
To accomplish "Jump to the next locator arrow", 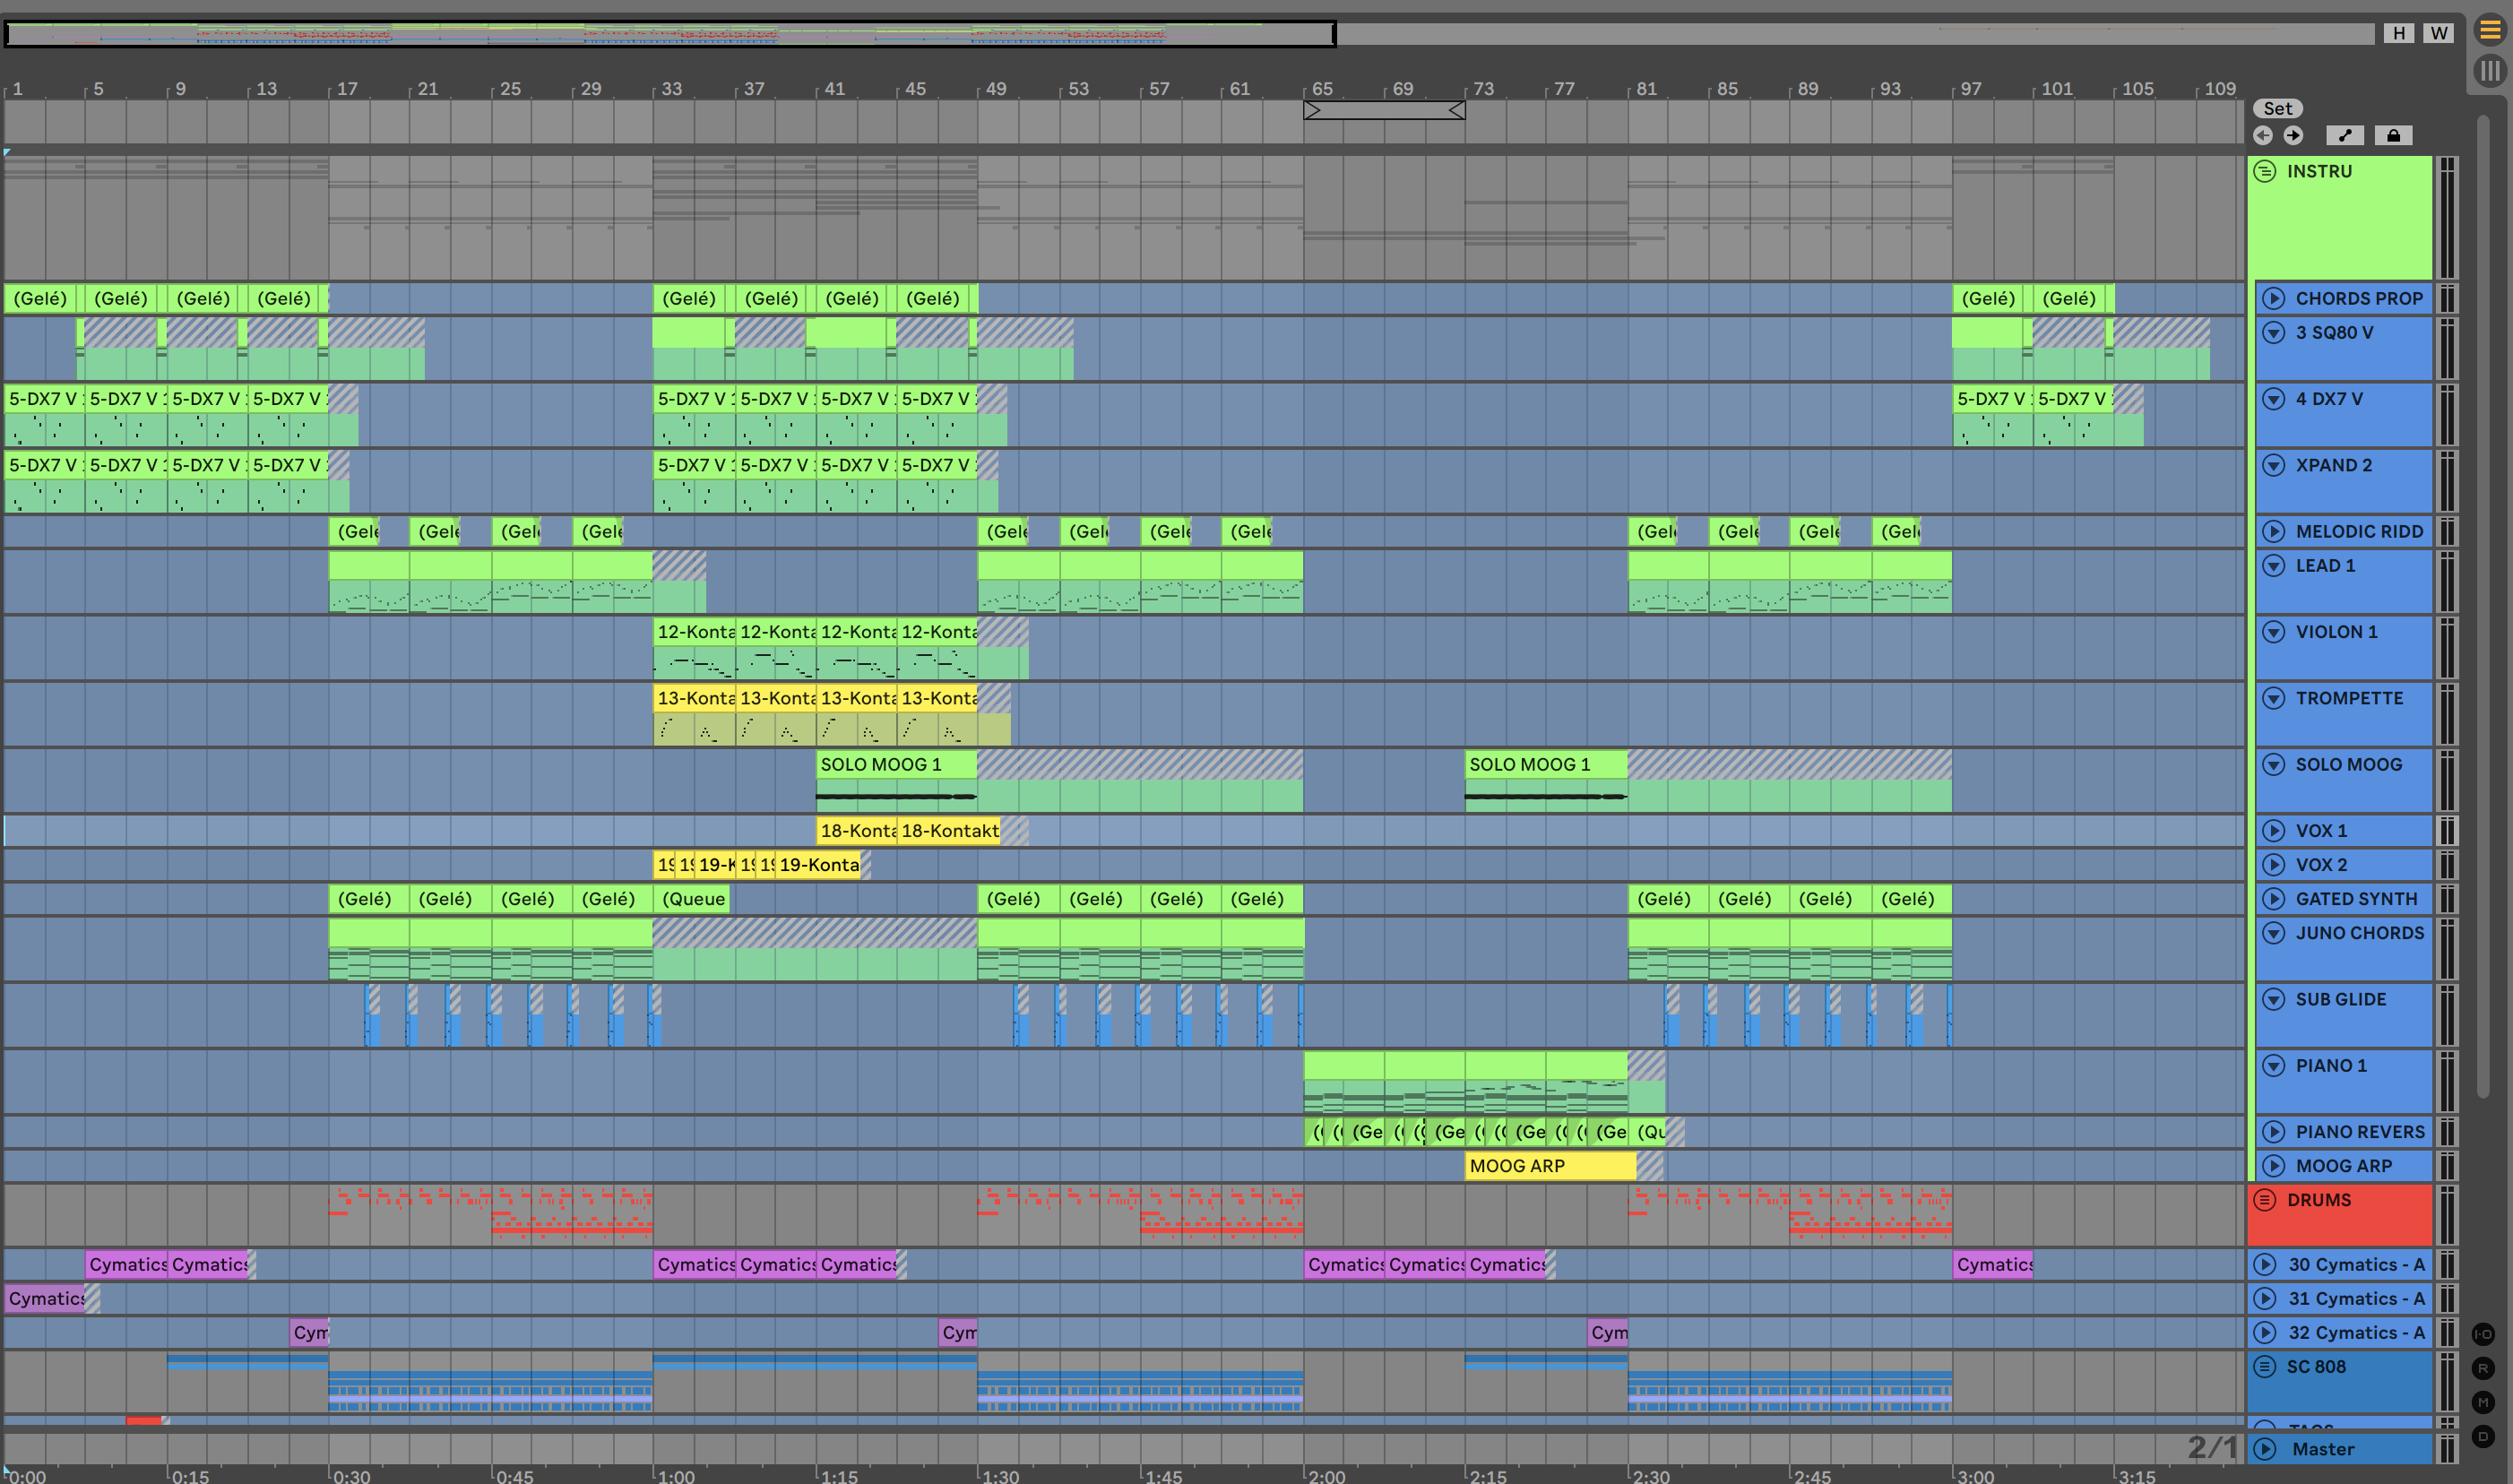I will [2294, 135].
